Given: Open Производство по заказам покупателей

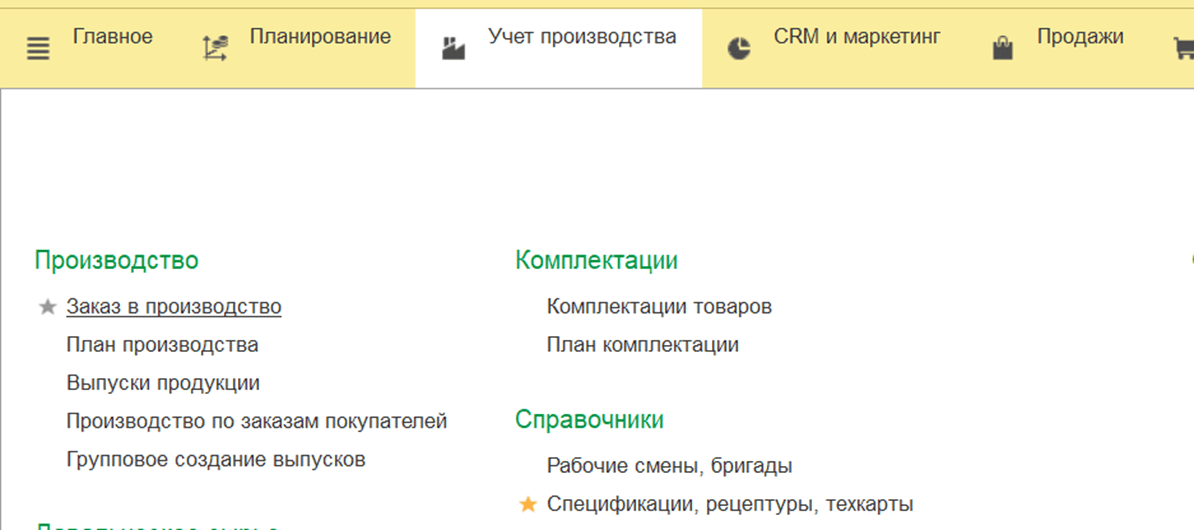Looking at the screenshot, I should 256,421.
